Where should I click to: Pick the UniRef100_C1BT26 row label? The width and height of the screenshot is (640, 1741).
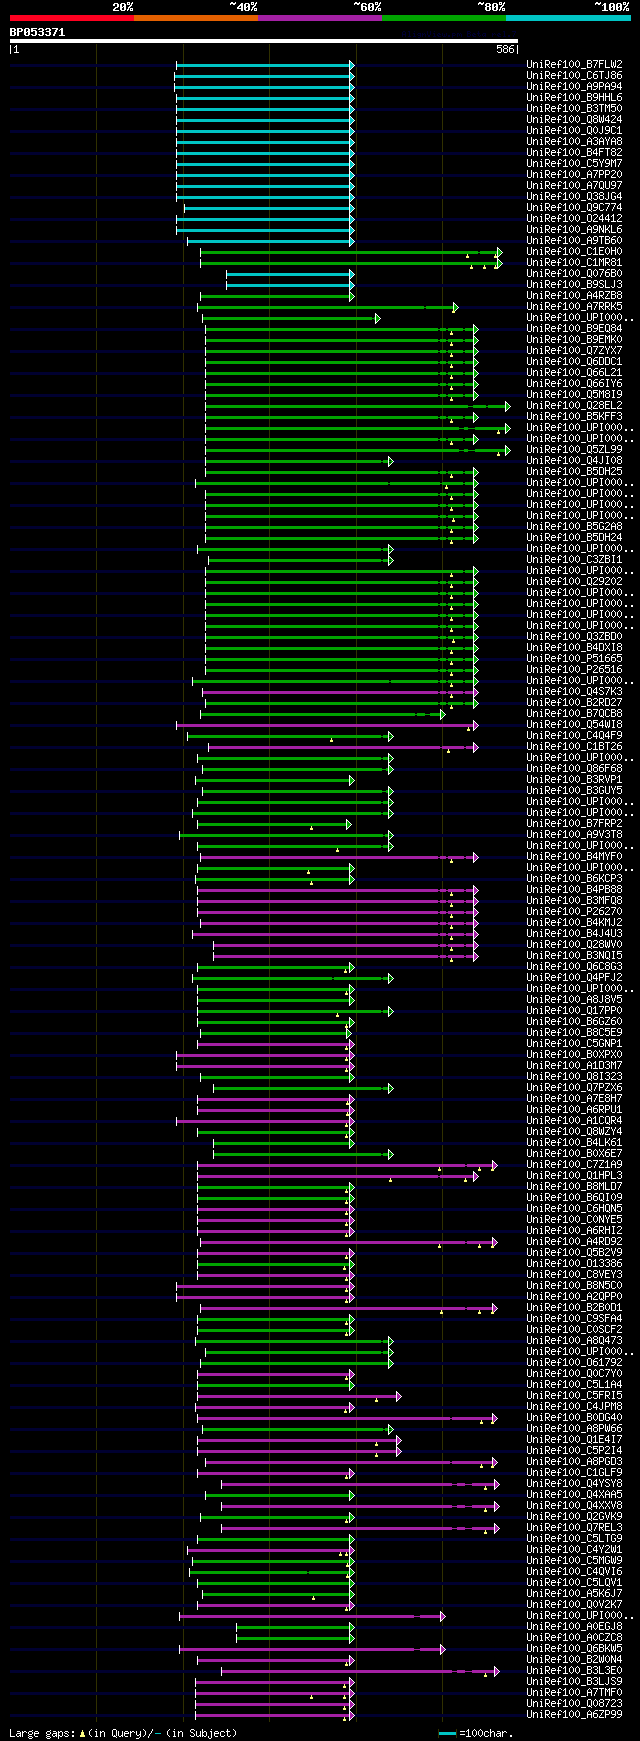click(574, 747)
